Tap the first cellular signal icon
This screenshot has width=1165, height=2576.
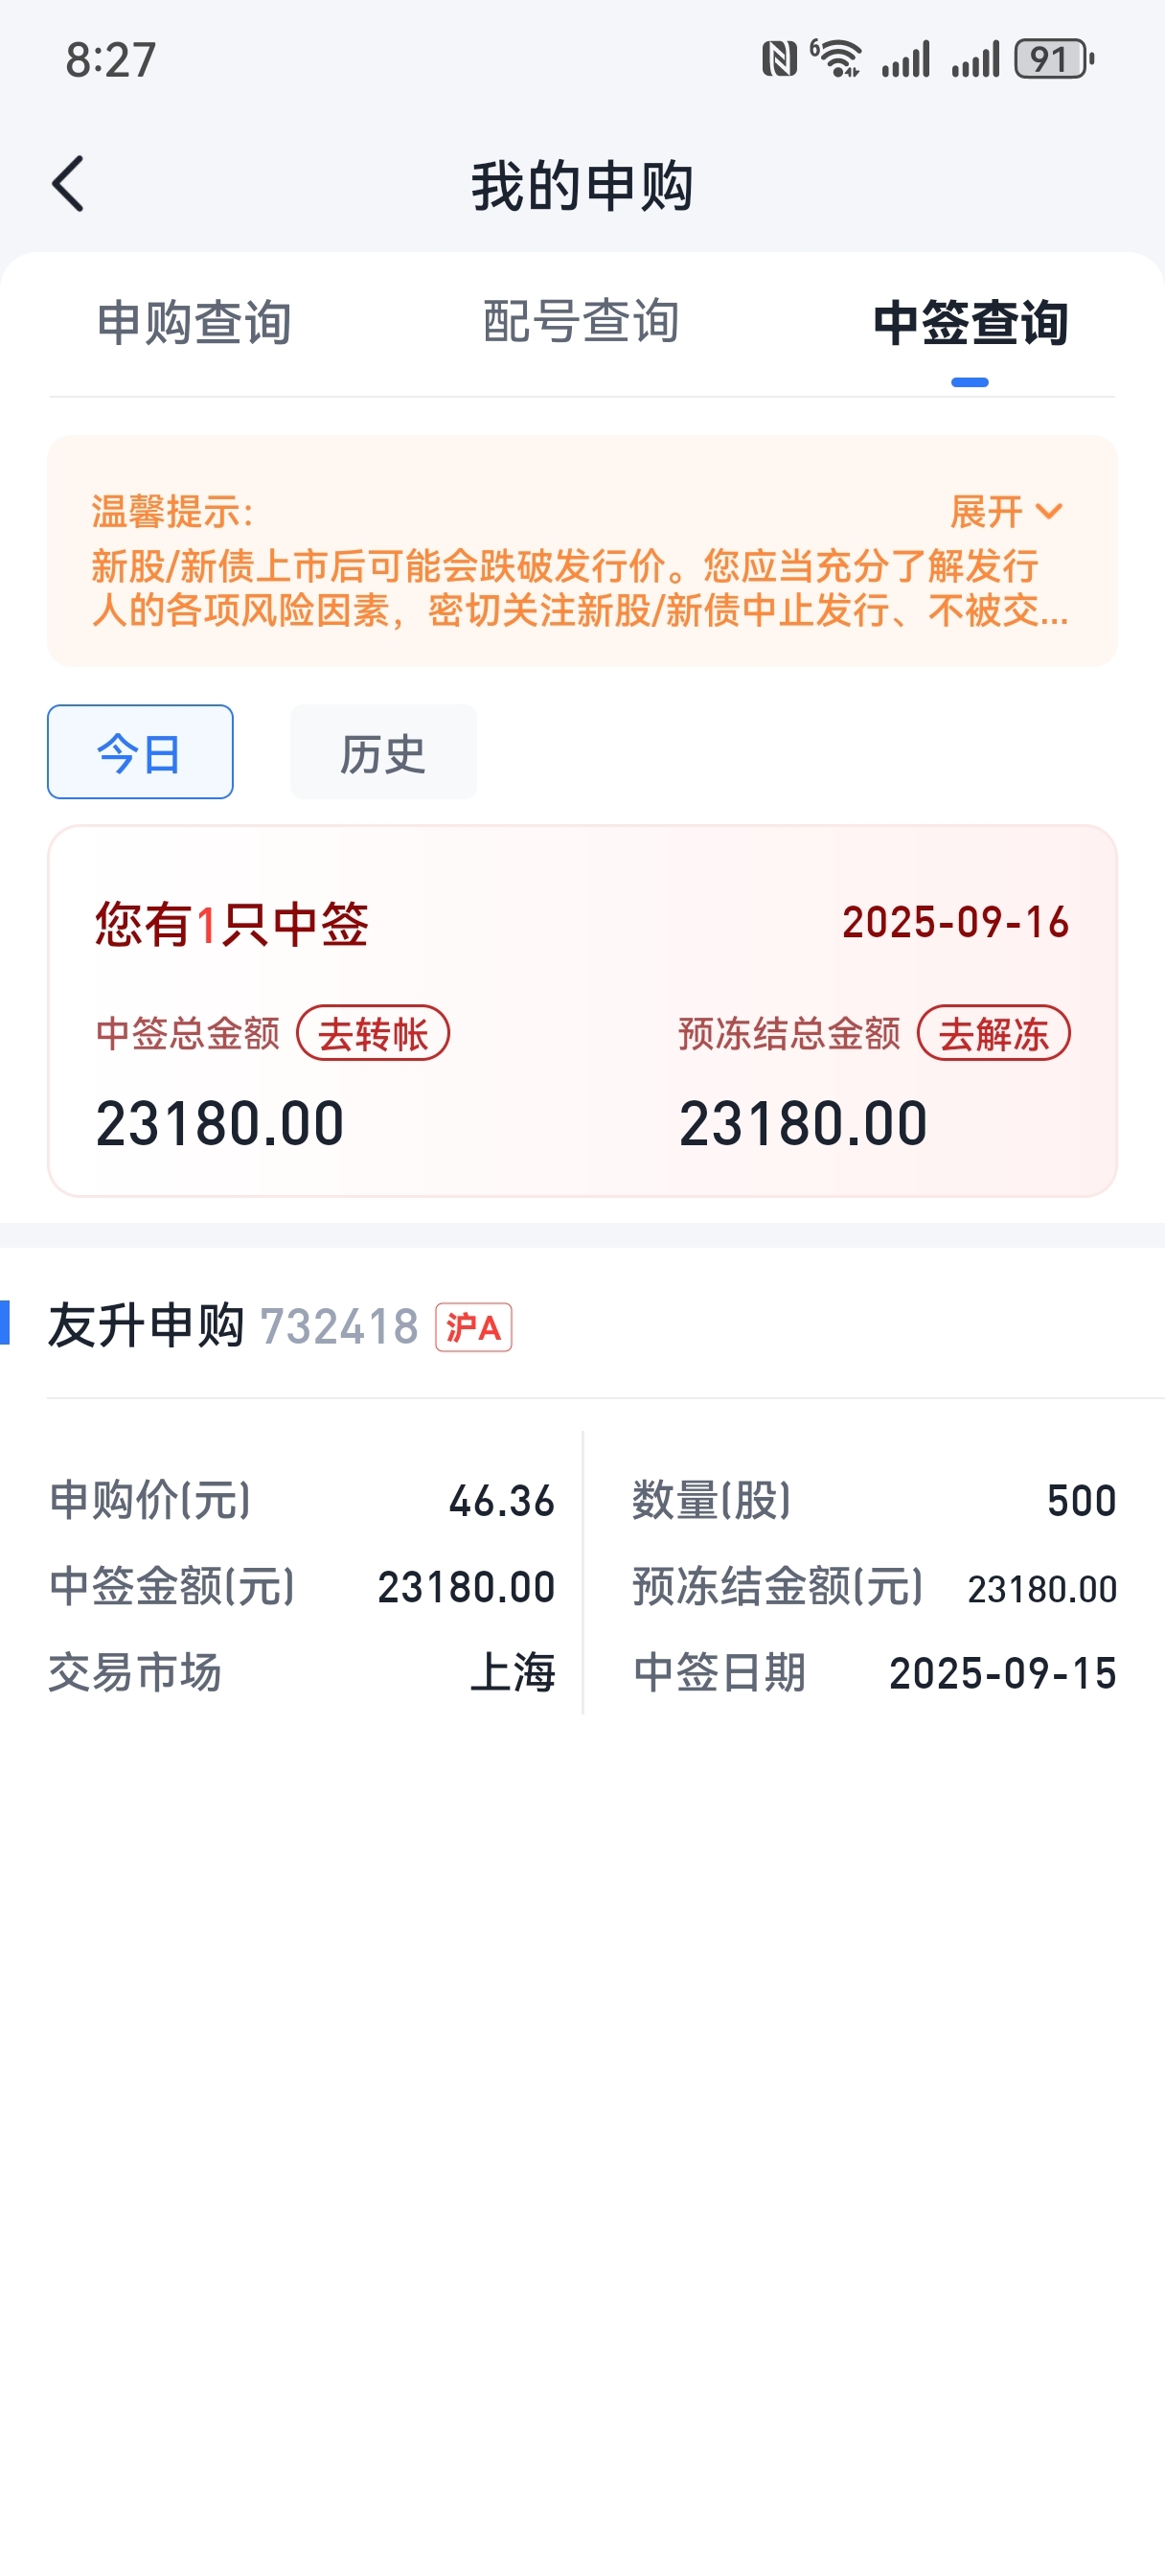click(x=906, y=59)
